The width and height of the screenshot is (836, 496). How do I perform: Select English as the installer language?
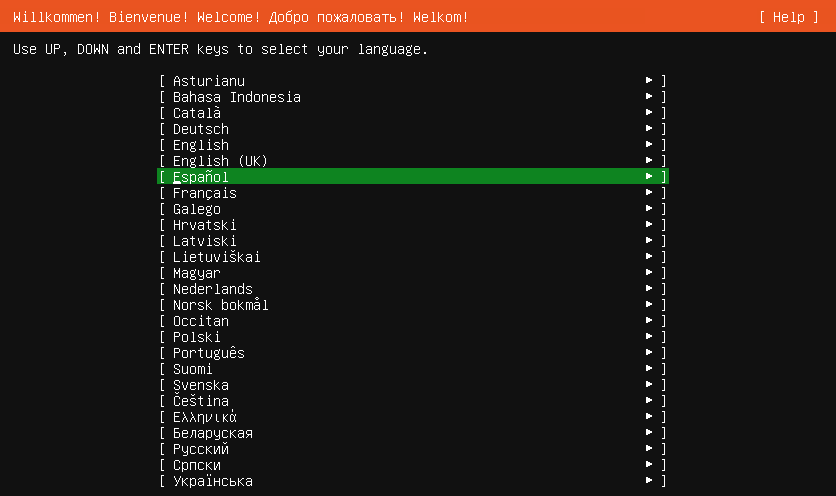coord(413,145)
